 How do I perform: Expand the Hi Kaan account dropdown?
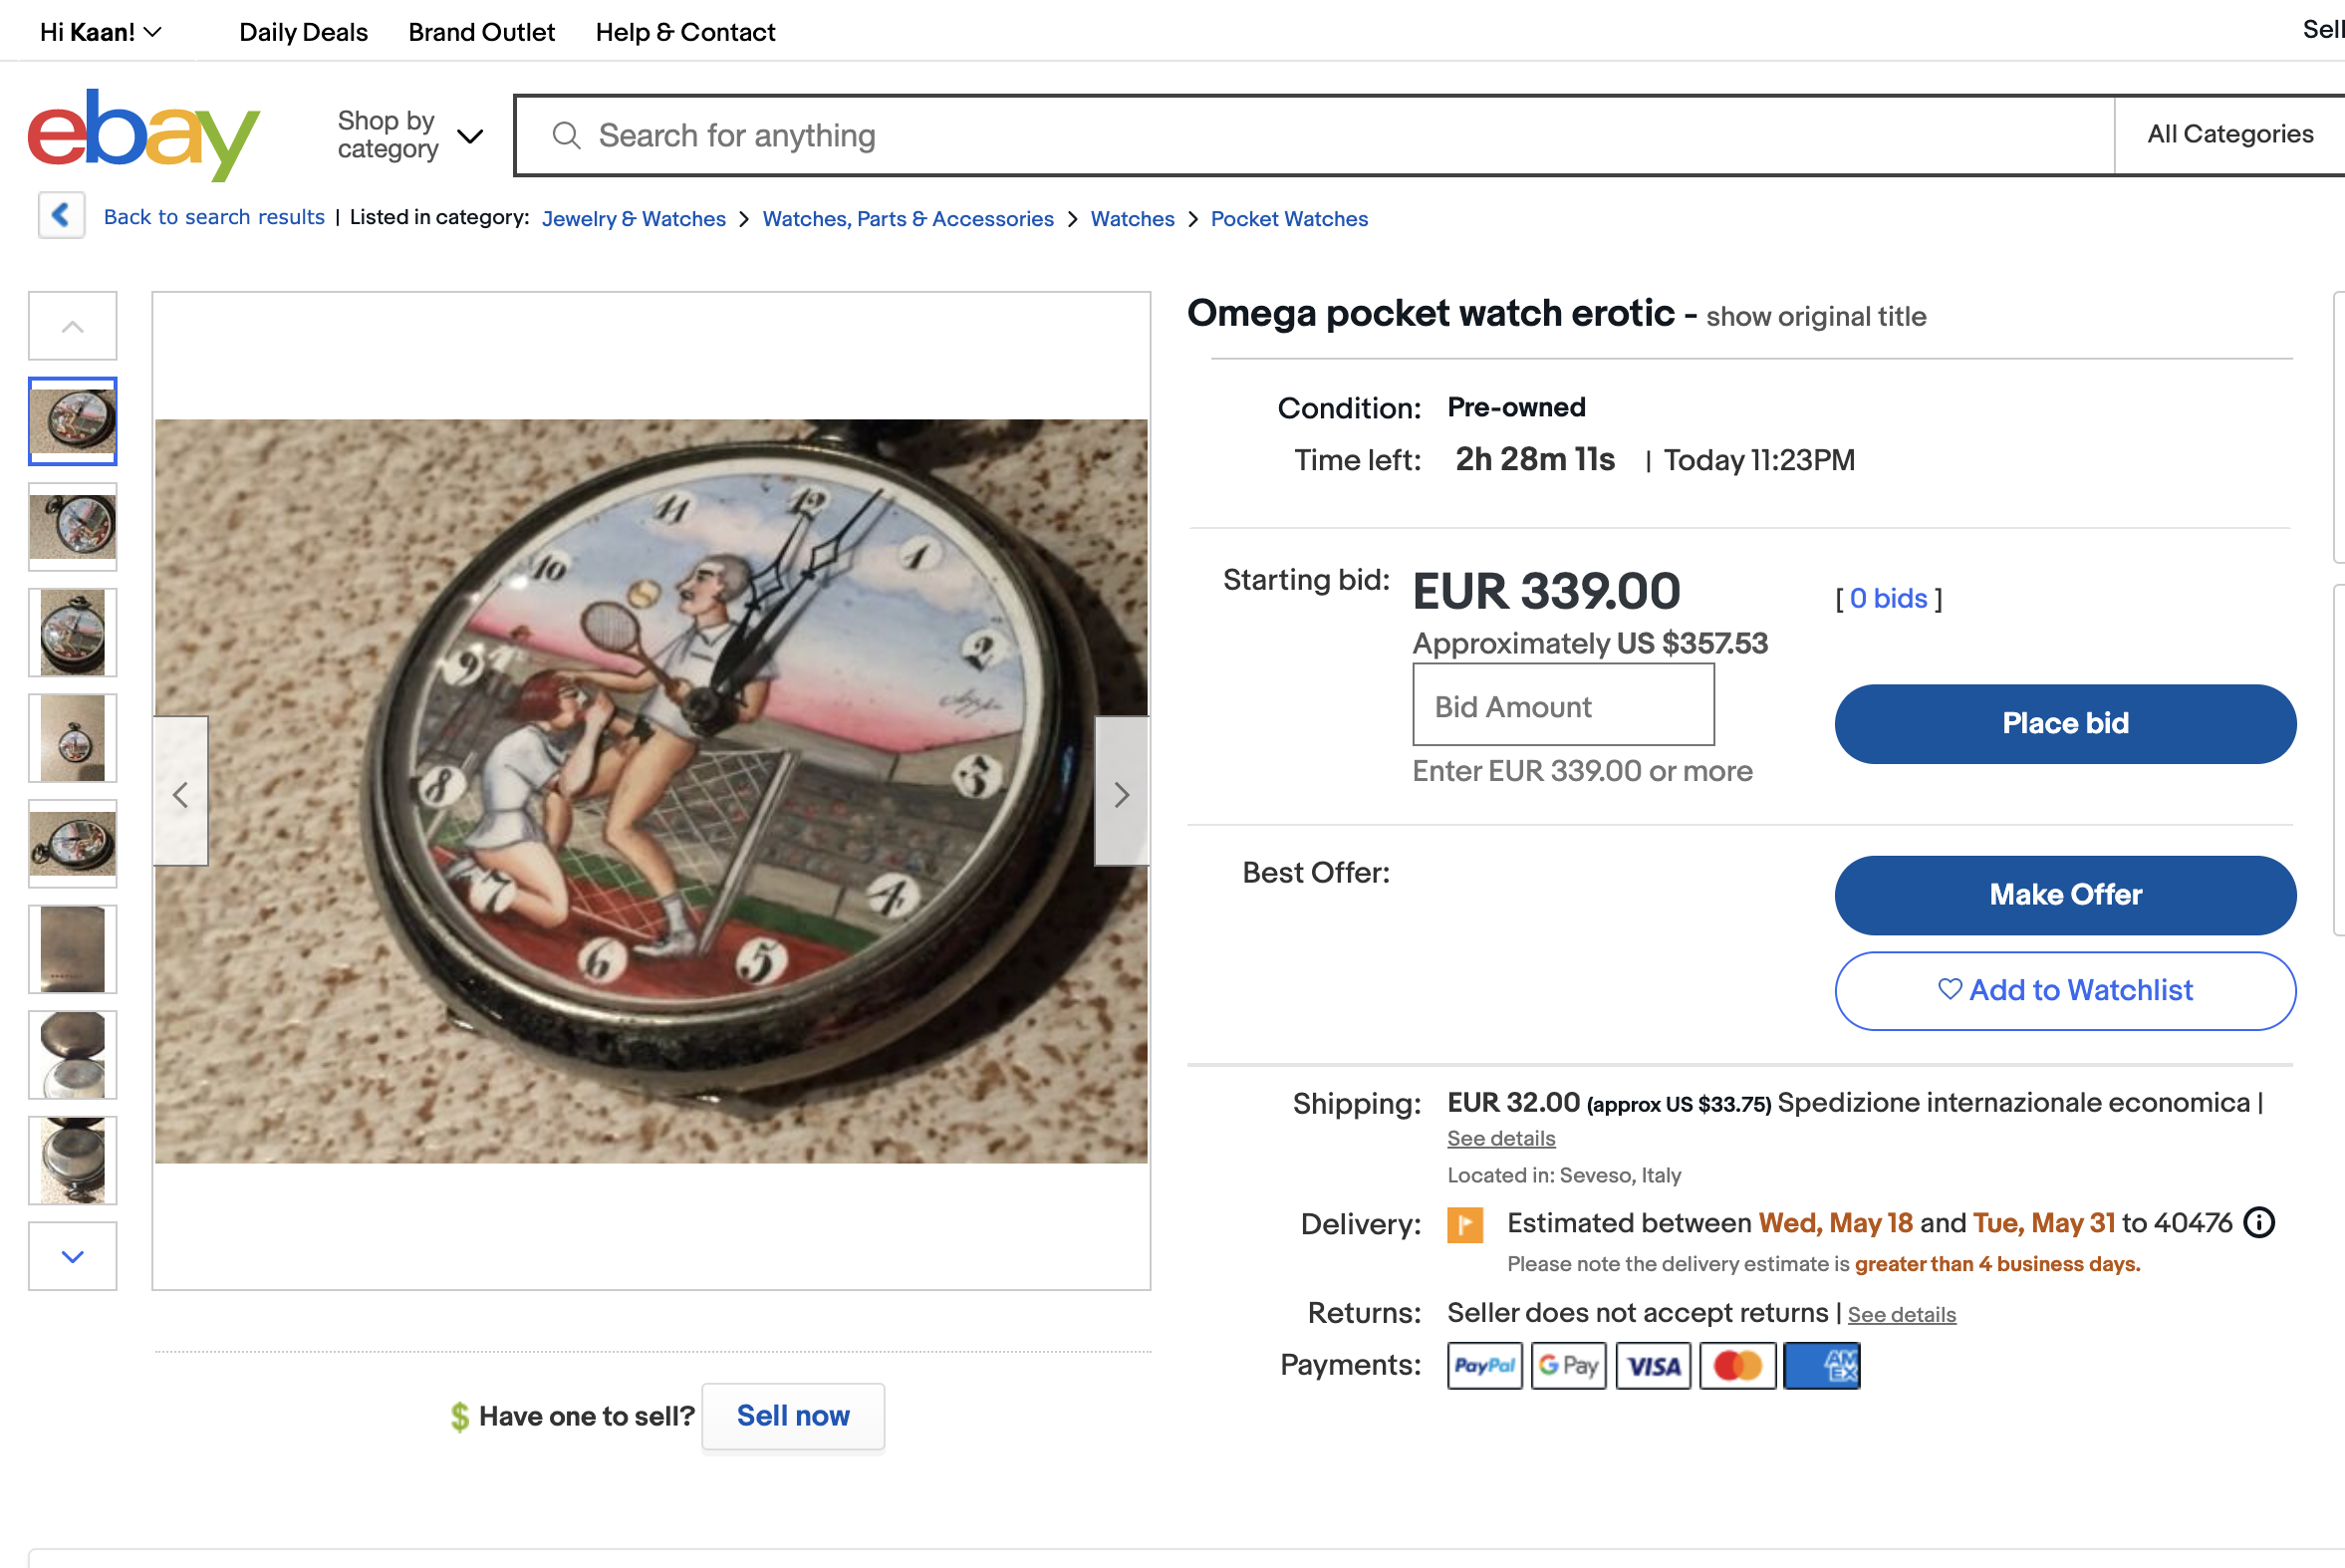coord(100,32)
